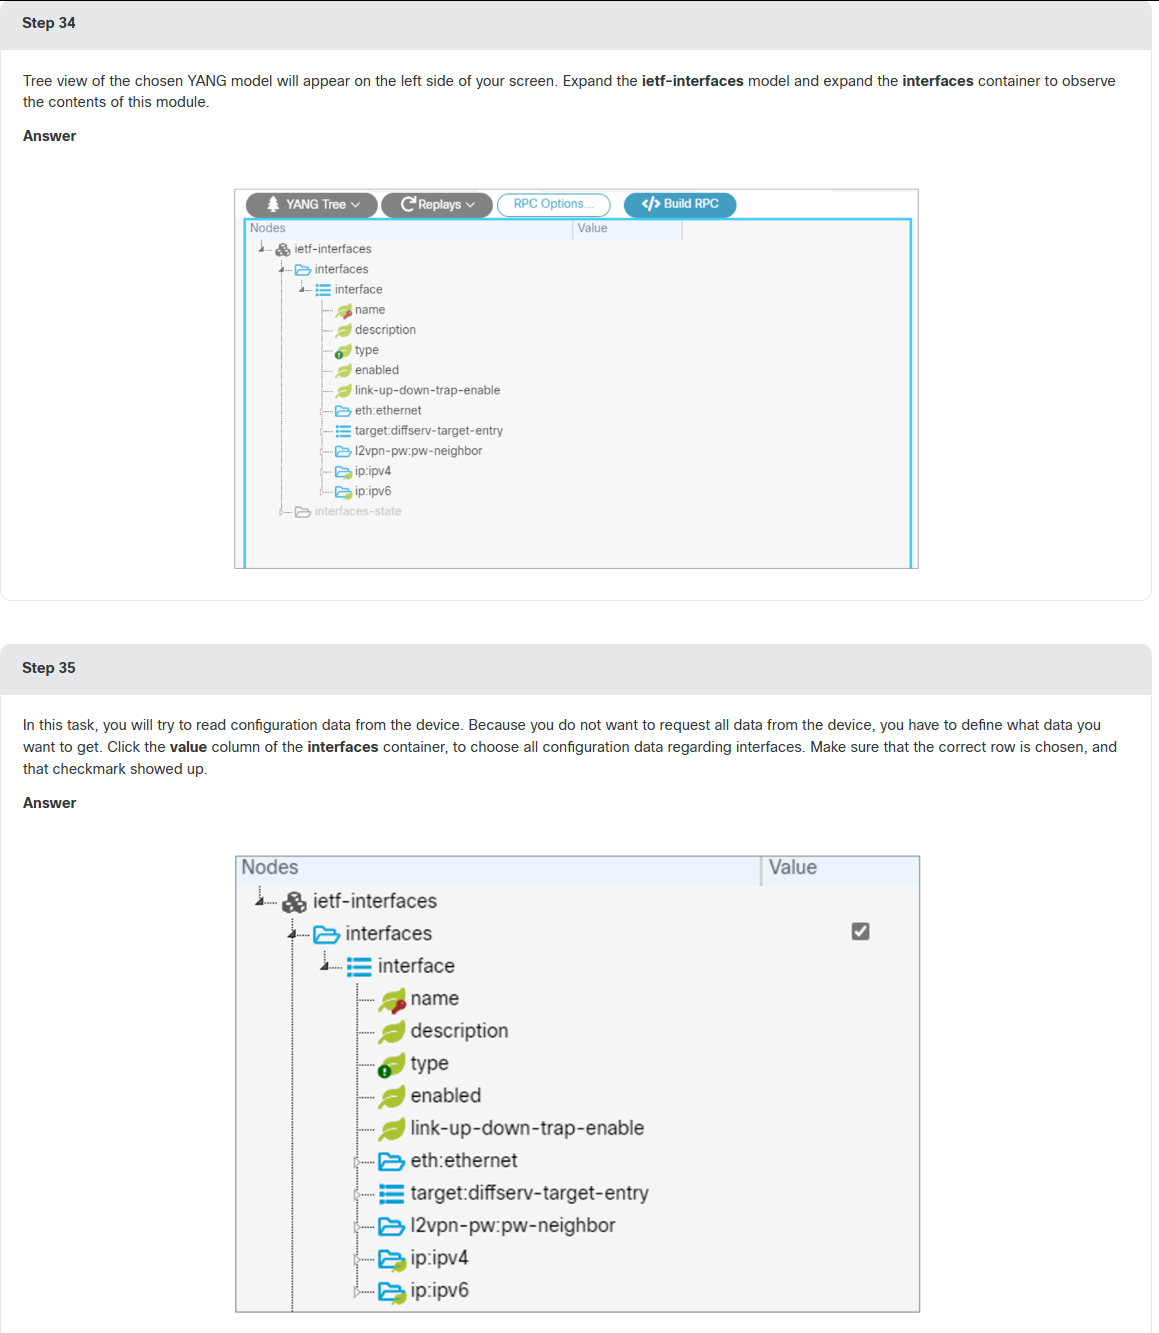Click target:diffserv-target-entry list icon in Step 35 tree
Viewport: 1159px width, 1333px height.
[x=392, y=1193]
